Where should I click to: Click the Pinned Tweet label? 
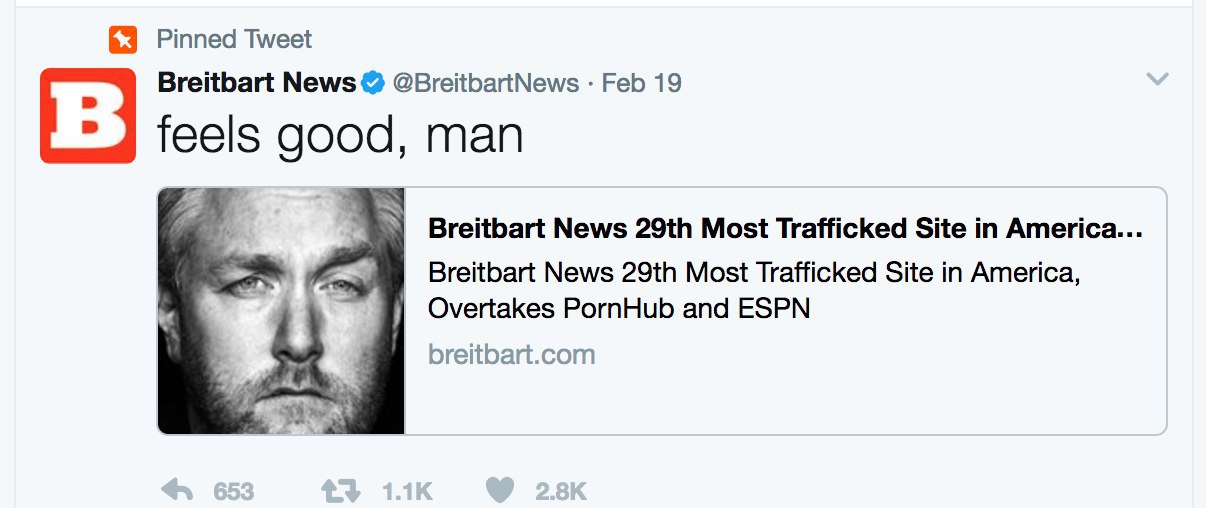point(234,40)
